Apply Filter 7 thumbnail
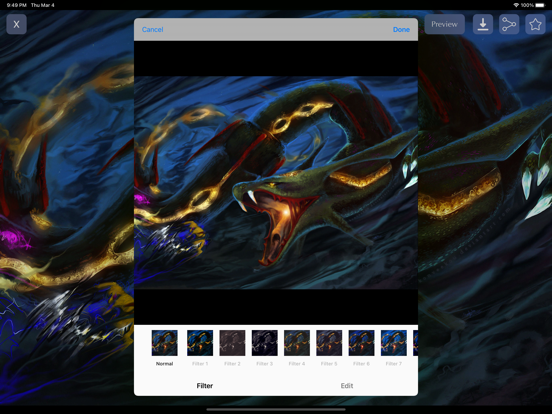 coord(394,343)
